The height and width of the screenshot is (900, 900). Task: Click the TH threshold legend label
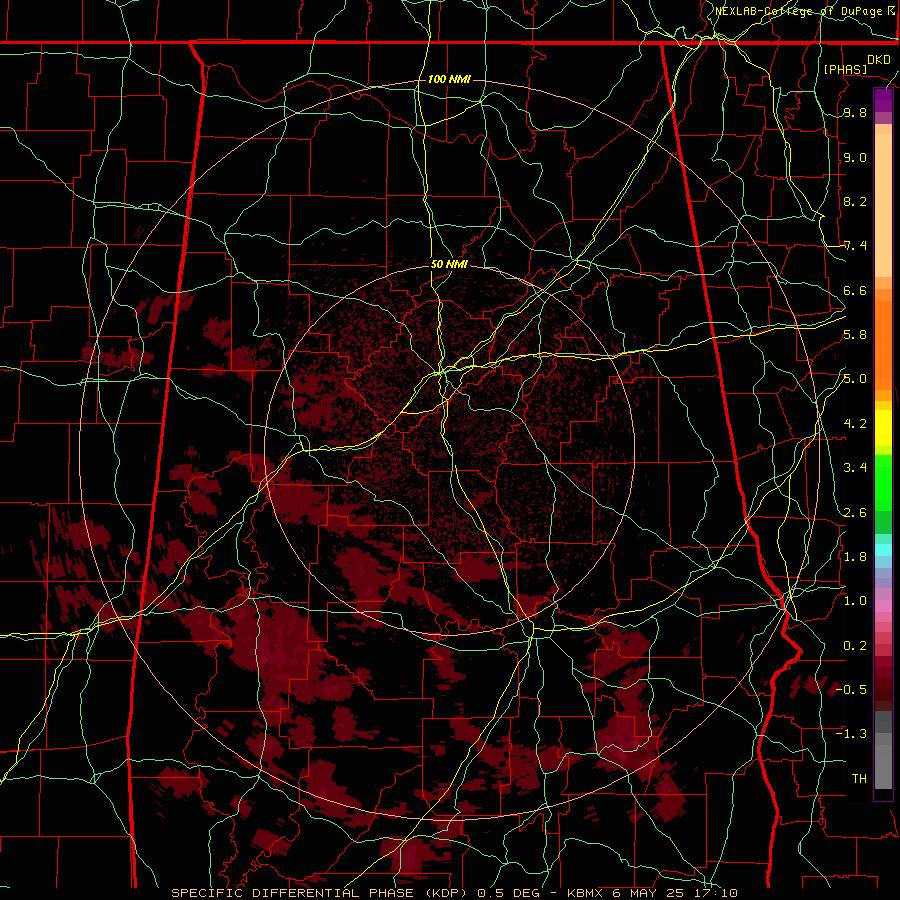[x=859, y=779]
